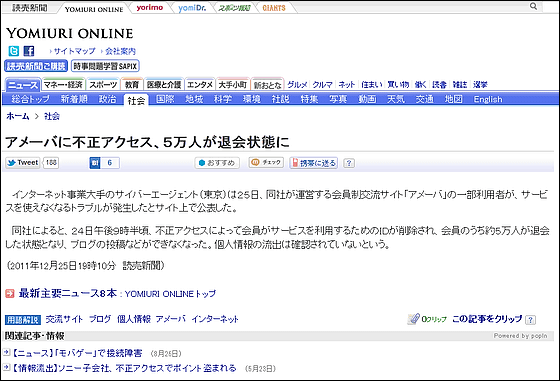Open 「モバゲー」で接続障害 related article
Viewport: 560px width, 381px height.
coord(78,353)
